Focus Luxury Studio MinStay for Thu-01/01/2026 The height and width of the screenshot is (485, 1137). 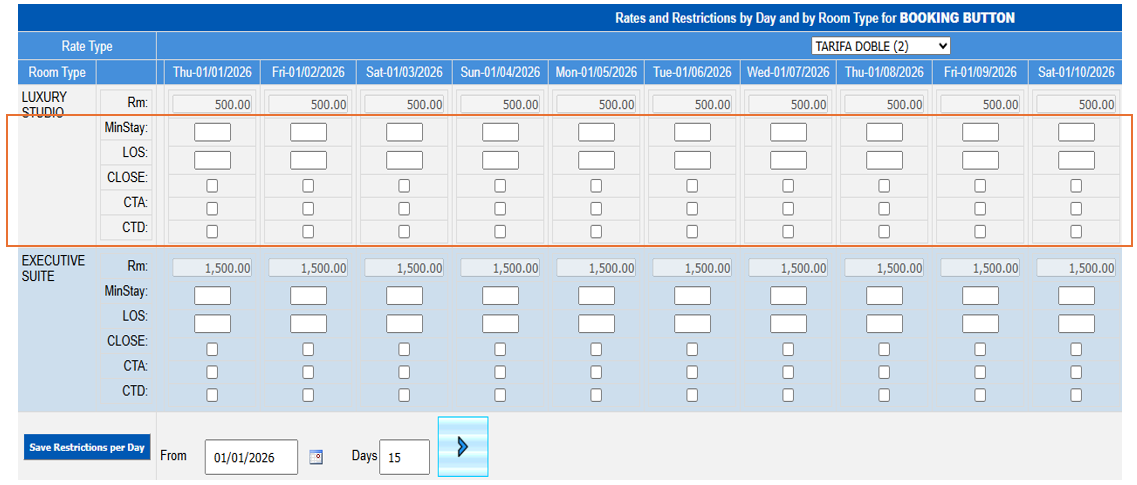pos(212,132)
